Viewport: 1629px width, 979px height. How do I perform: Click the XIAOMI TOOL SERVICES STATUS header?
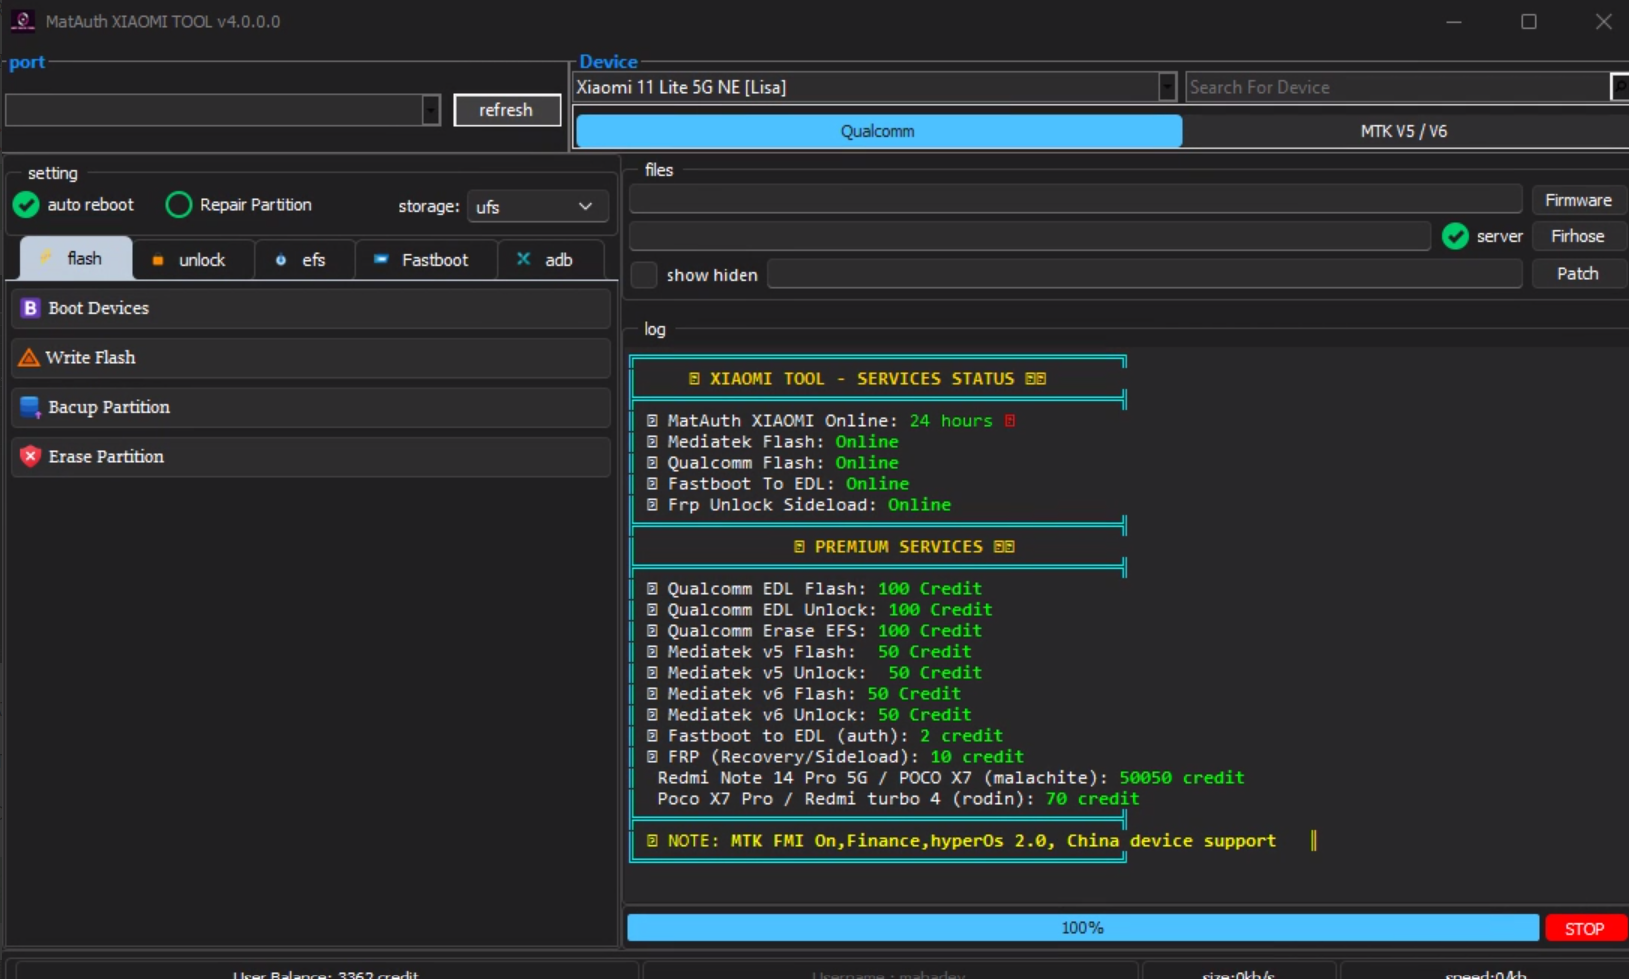click(x=868, y=379)
